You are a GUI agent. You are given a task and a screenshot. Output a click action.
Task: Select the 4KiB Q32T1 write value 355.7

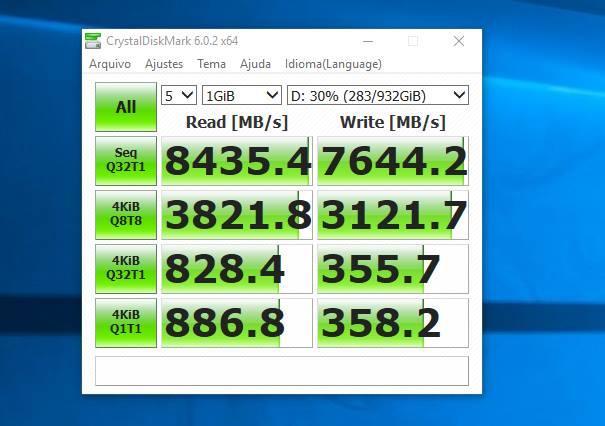(x=393, y=269)
